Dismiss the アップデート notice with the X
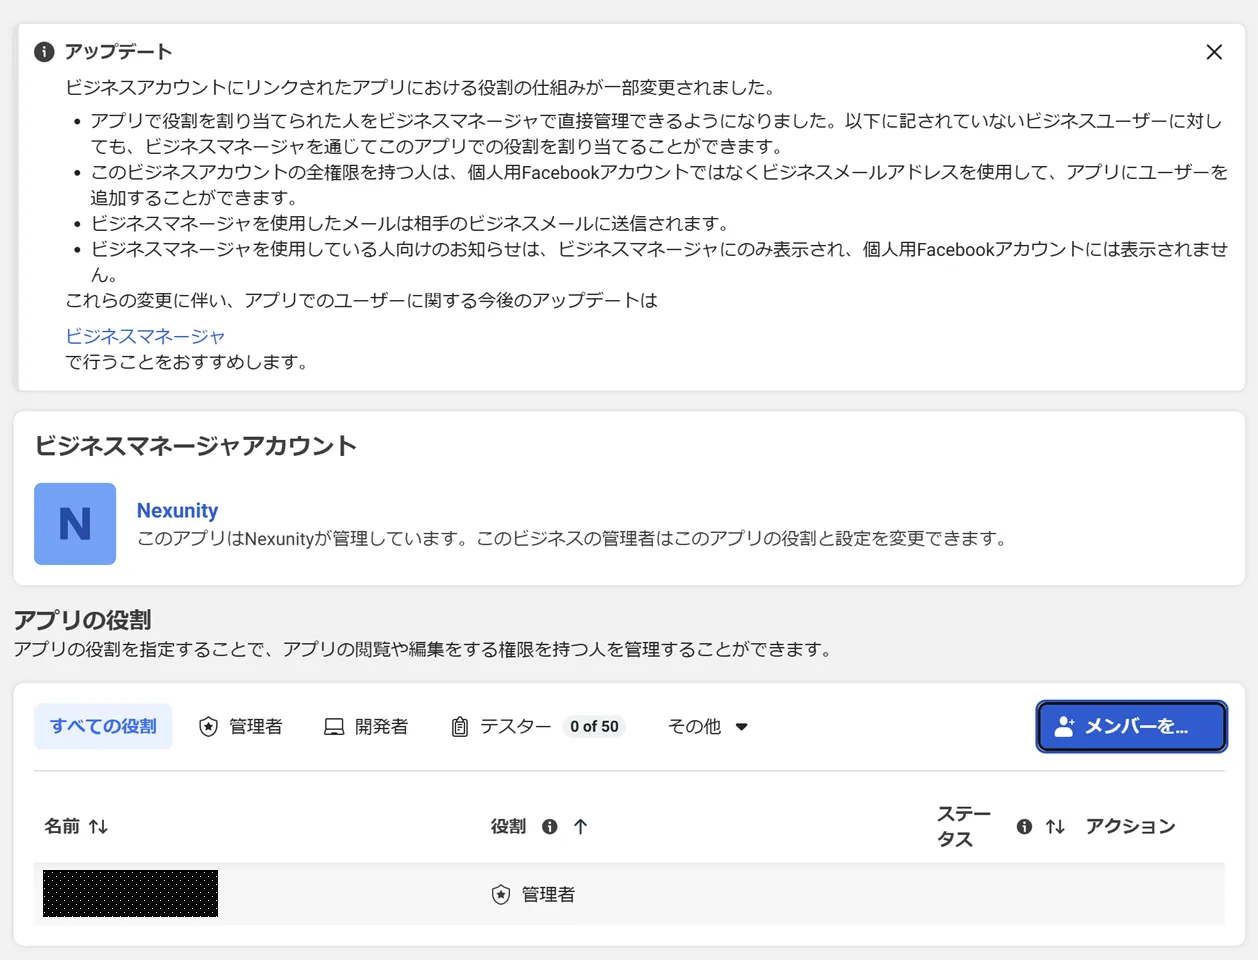Image resolution: width=1258 pixels, height=960 pixels. click(x=1214, y=52)
